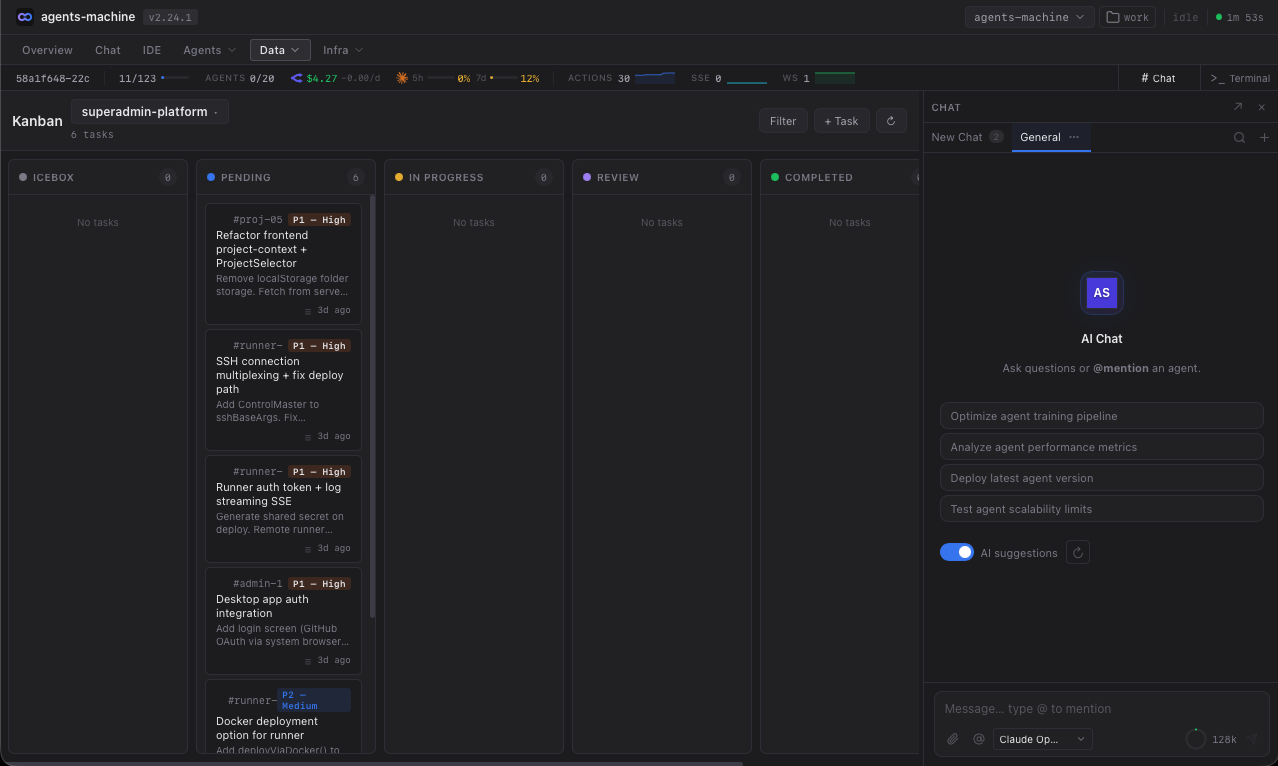Viewport: 1278px width, 766px height.
Task: Open the Claude model selector dropdown
Action: (x=1042, y=739)
